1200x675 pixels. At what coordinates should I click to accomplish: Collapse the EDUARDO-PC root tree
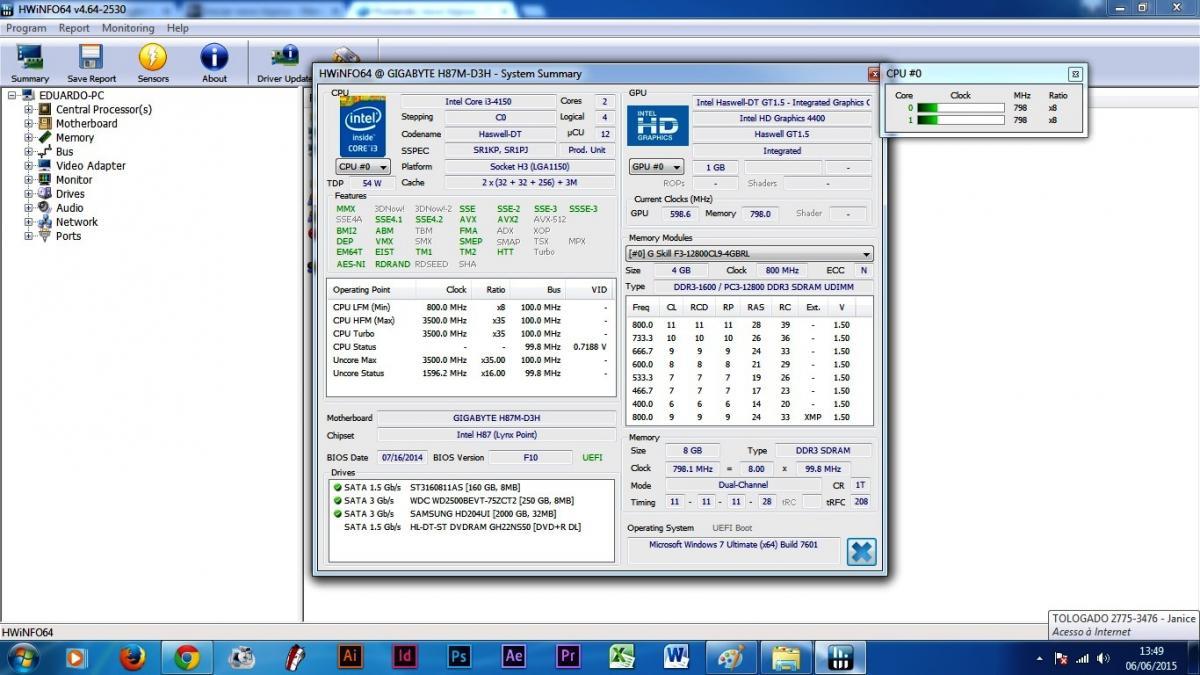(12, 96)
